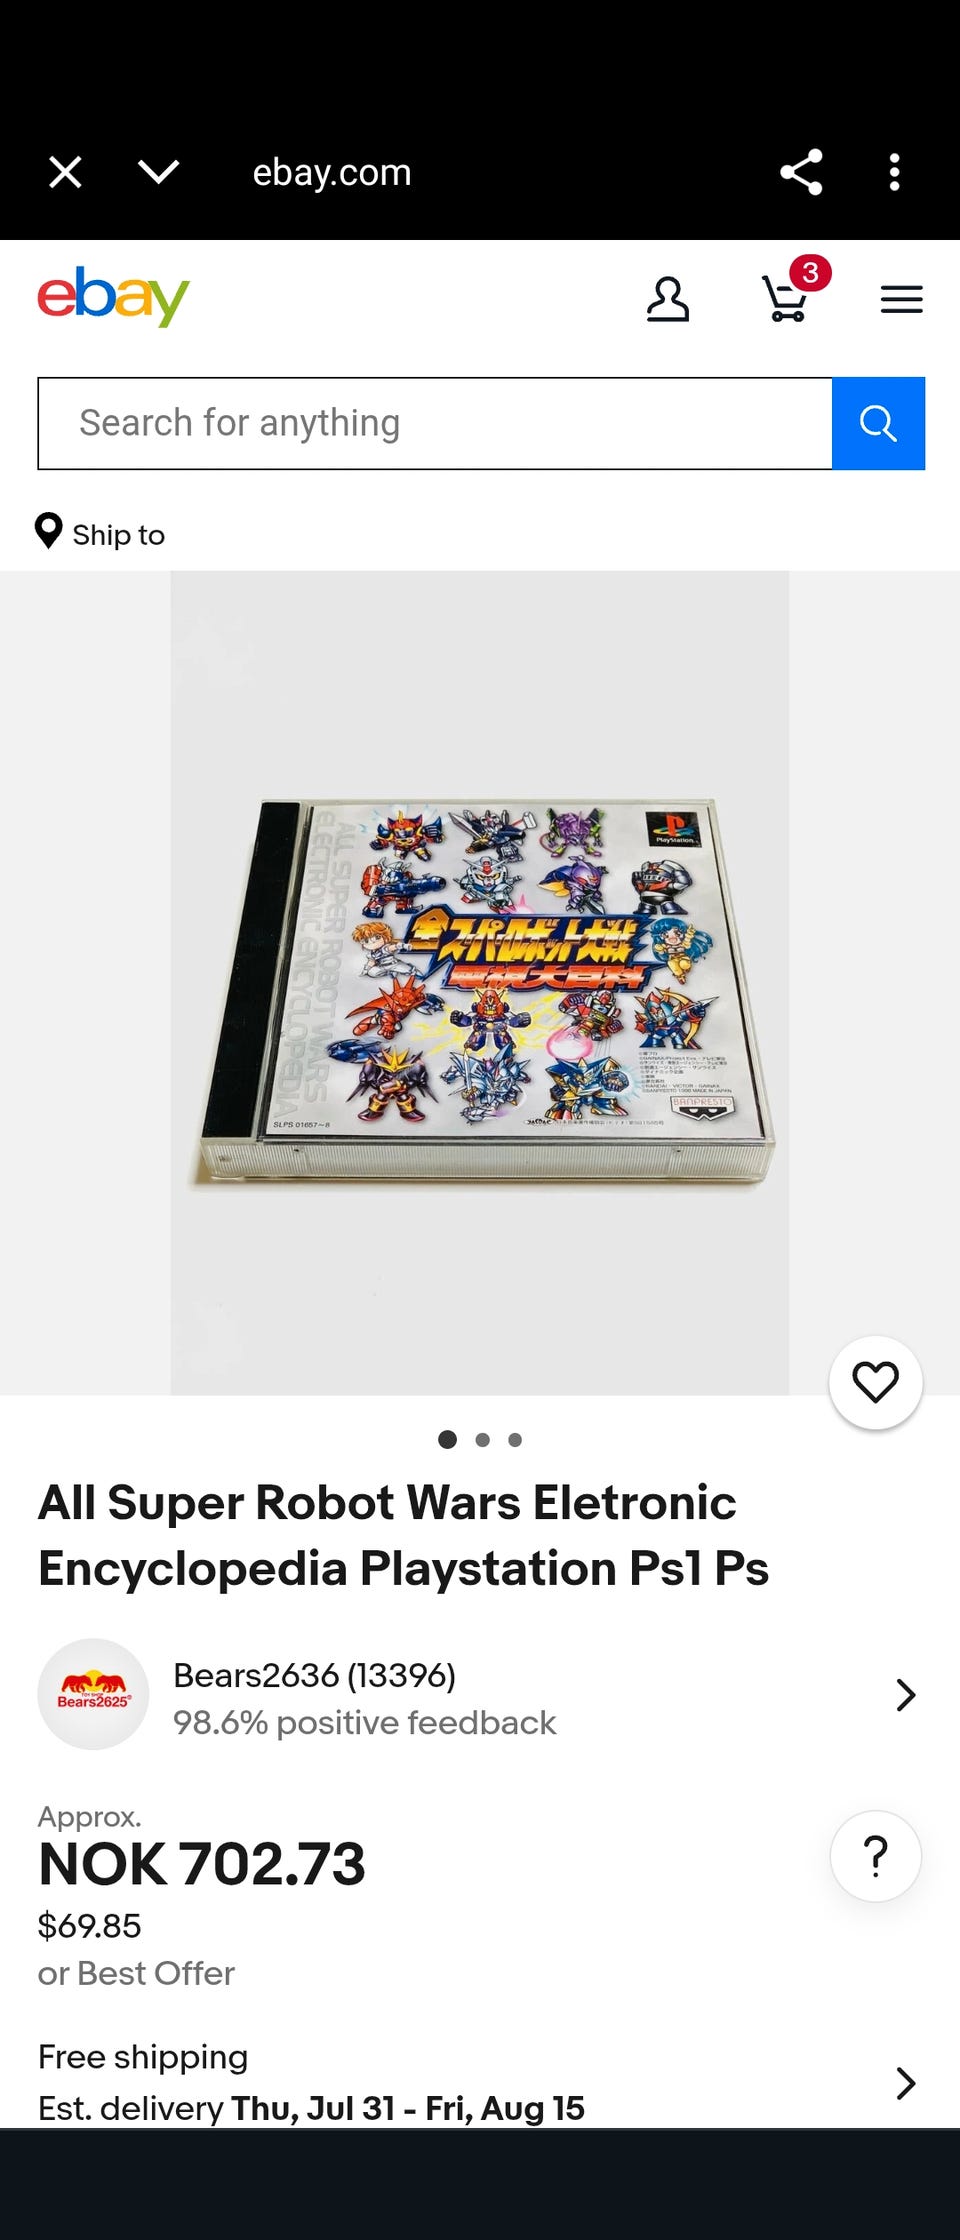Expand seller details with right chevron

point(906,1695)
